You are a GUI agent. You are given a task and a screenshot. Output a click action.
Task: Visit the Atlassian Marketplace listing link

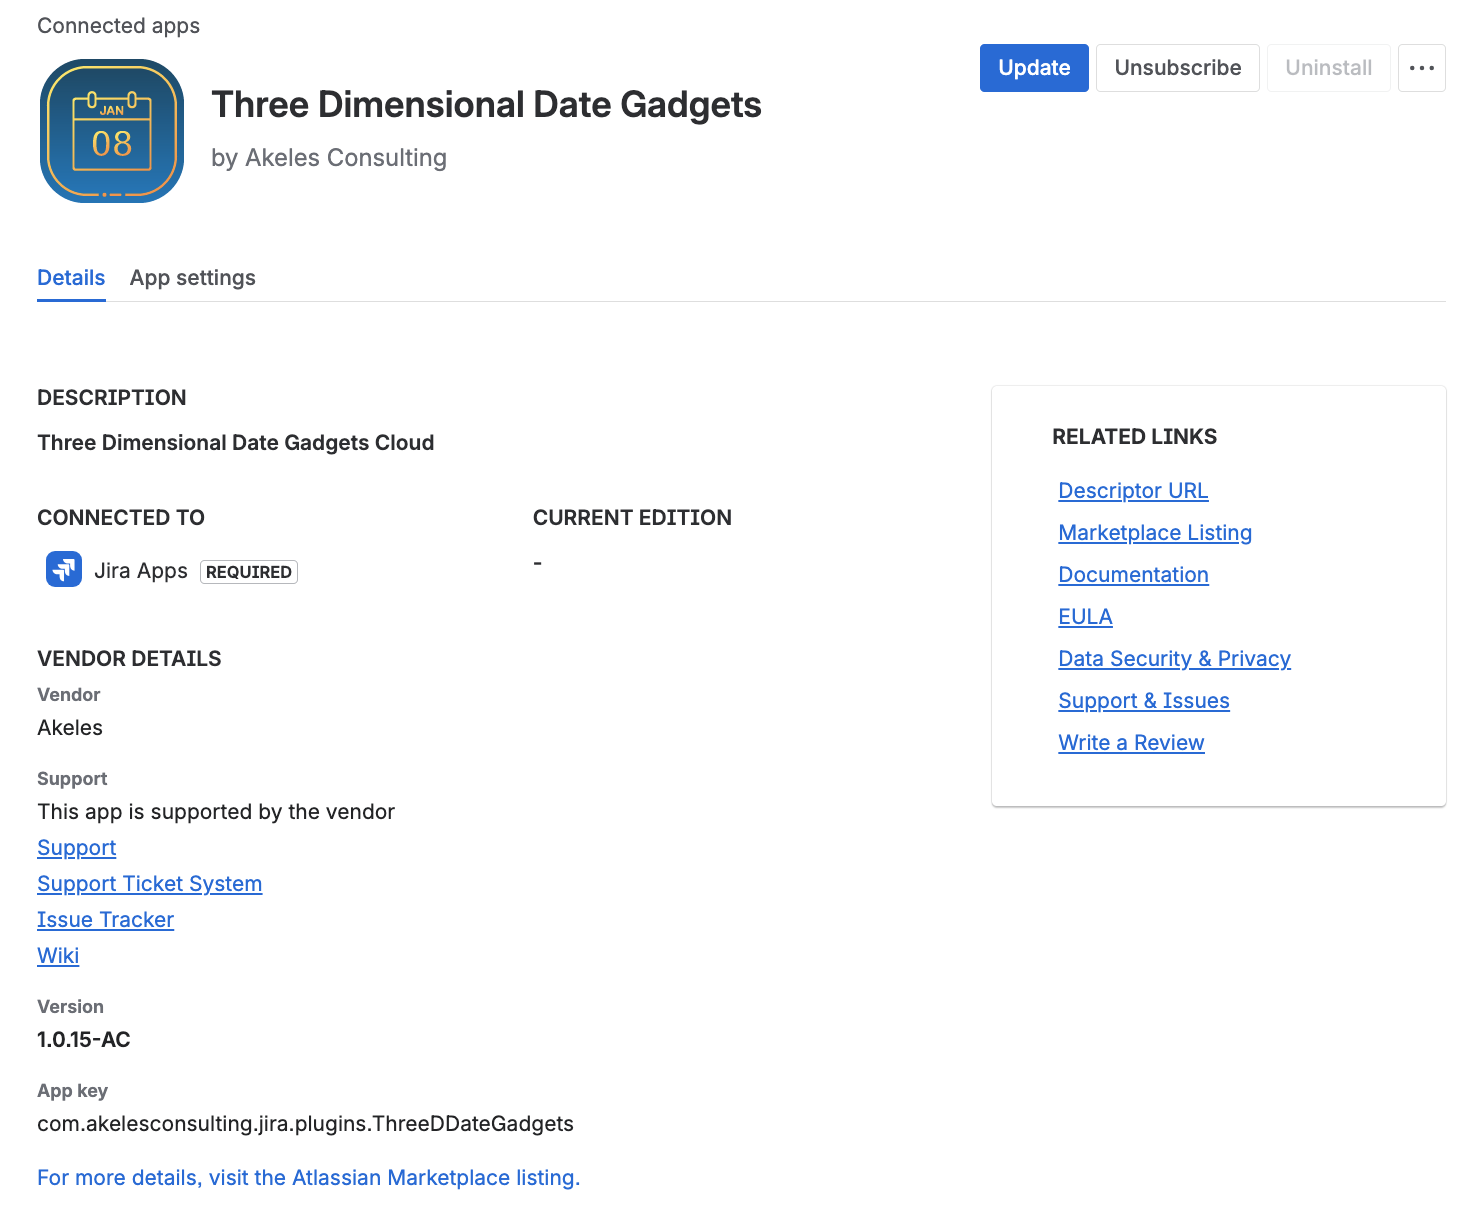(307, 1177)
